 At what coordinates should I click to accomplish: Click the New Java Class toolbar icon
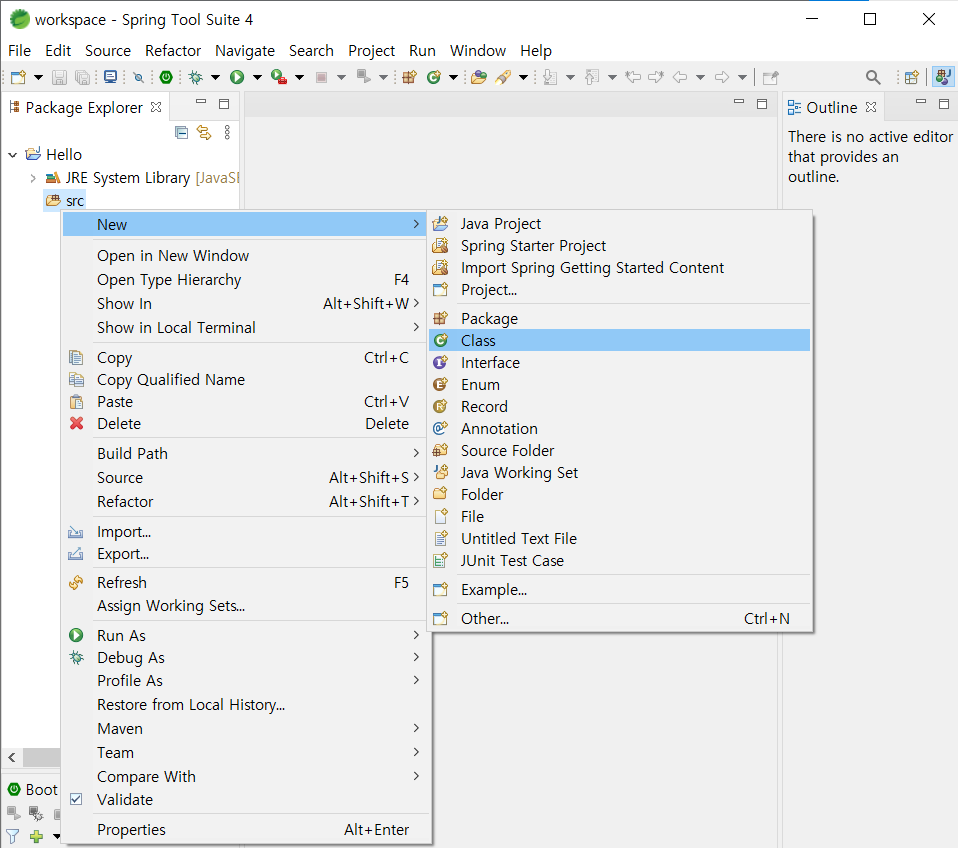[434, 77]
